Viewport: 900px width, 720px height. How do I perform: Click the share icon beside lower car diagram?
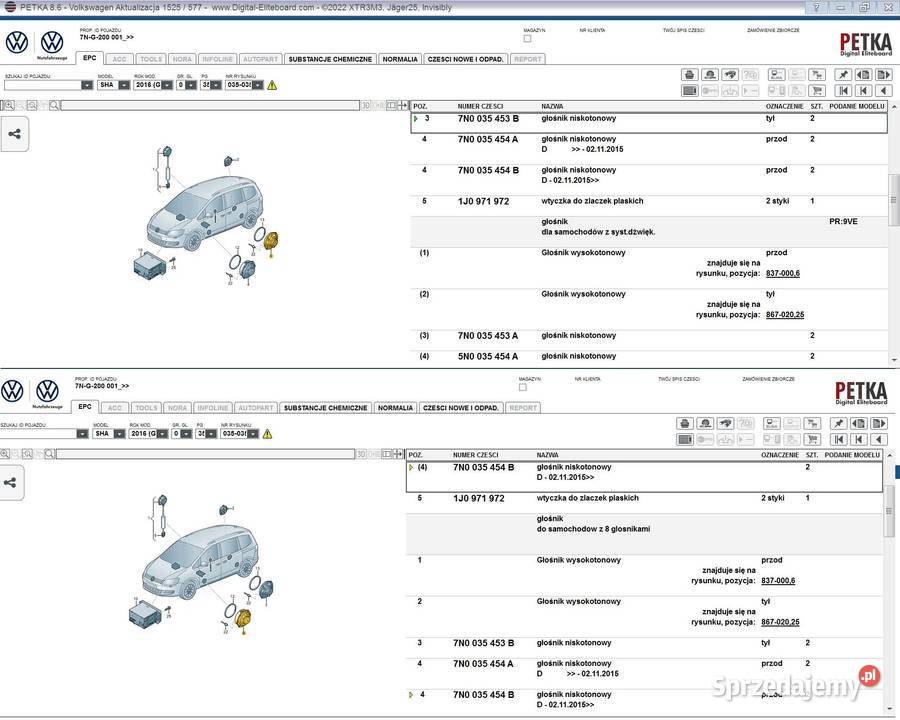click(10, 482)
